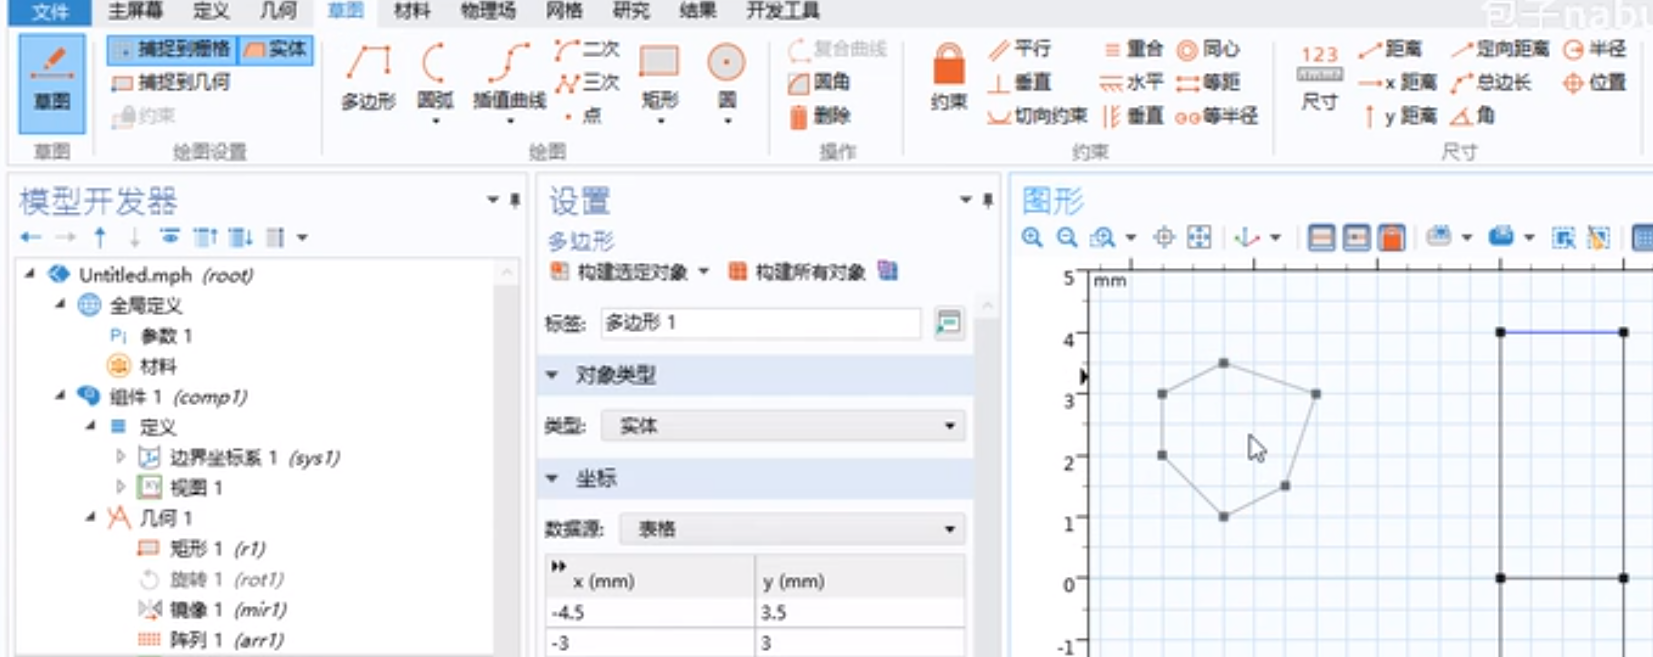Collapse the 对象类型 section
The height and width of the screenshot is (657, 1653).
tap(552, 375)
